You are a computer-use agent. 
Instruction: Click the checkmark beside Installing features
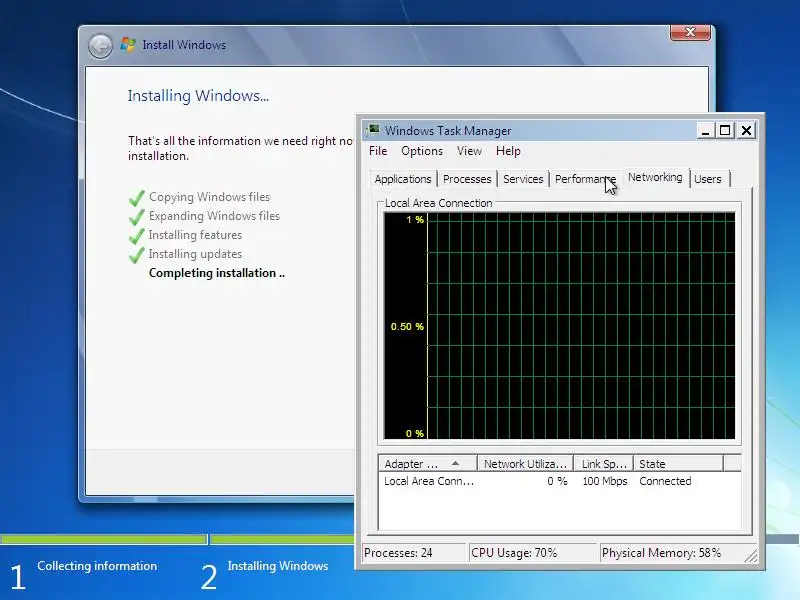[x=137, y=235]
